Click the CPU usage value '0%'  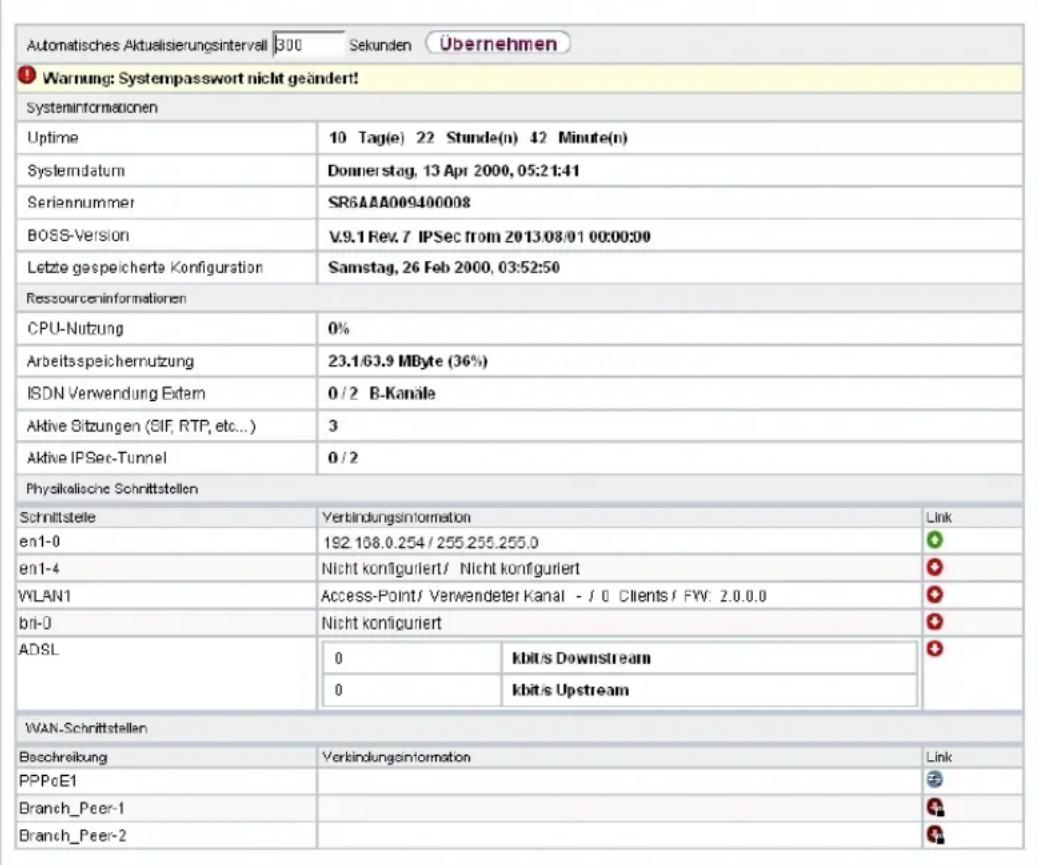coord(339,329)
